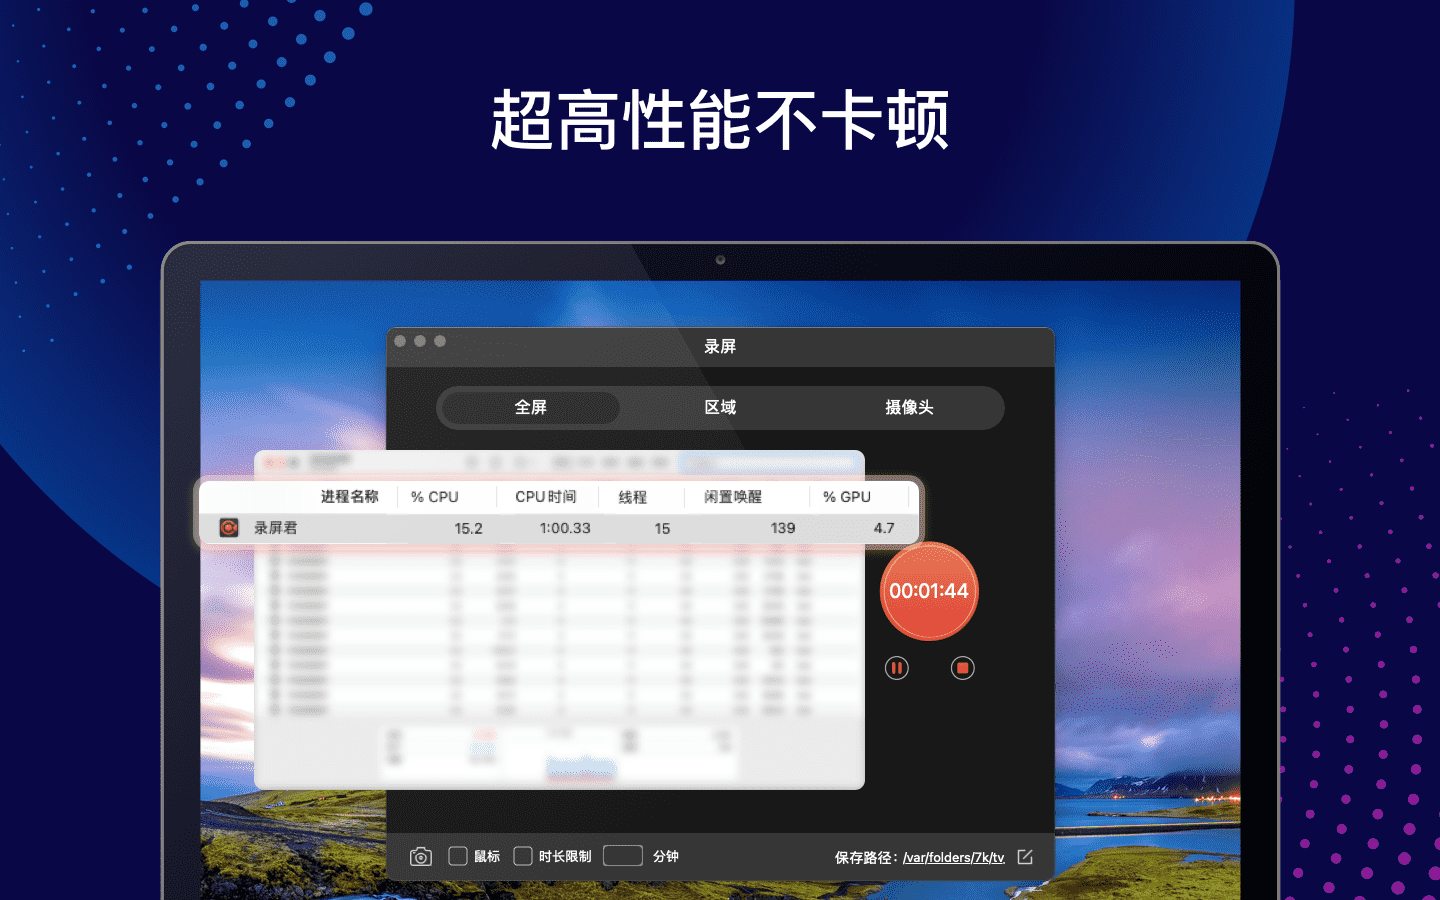Click the red 00:01:44 record timer button
Viewport: 1440px width, 900px height.
929,591
